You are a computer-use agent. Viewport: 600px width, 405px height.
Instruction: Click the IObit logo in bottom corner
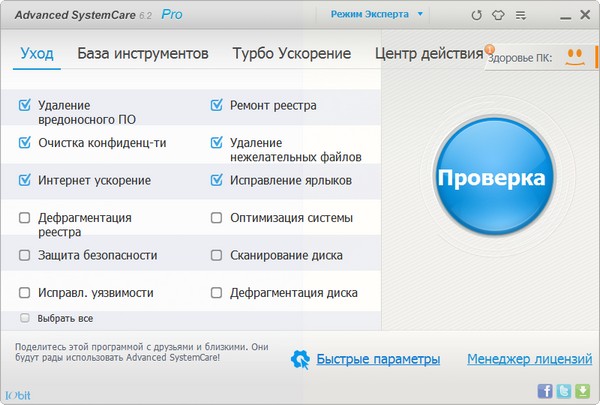pos(17,391)
